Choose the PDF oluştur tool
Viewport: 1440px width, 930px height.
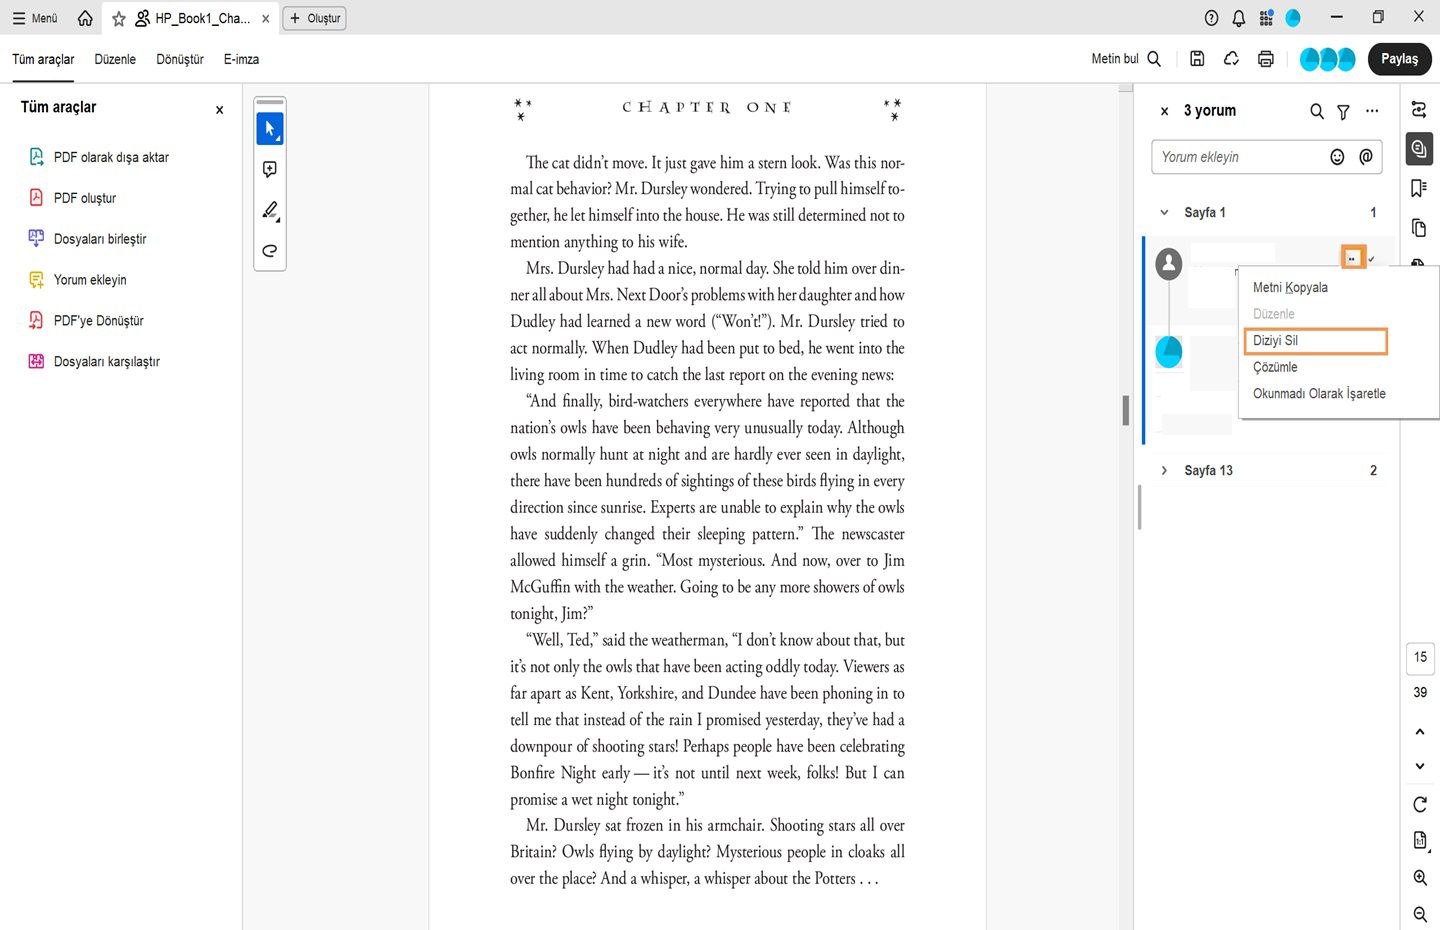[x=72, y=198]
